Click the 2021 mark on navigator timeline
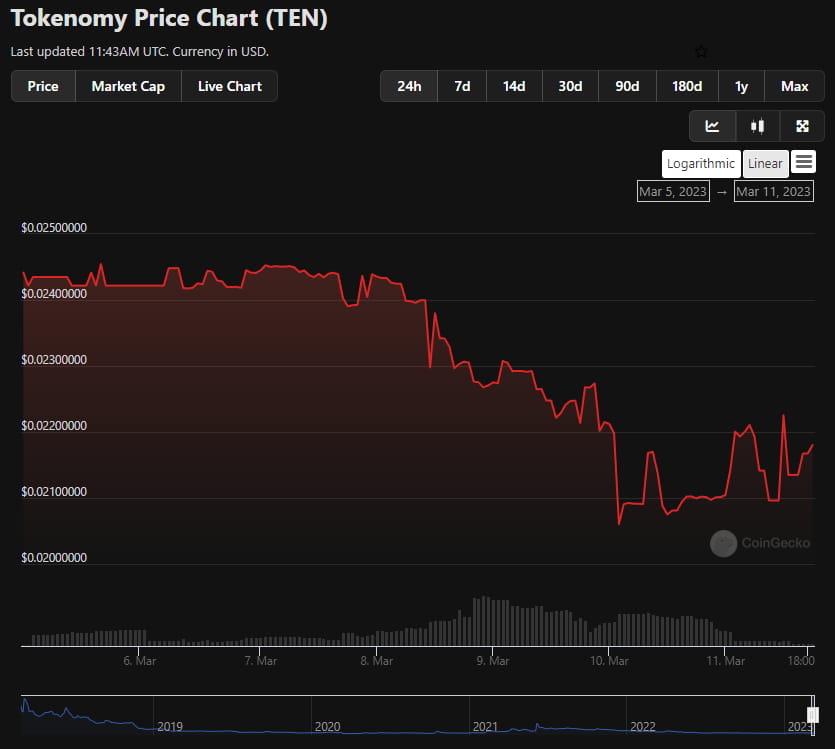Image resolution: width=835 pixels, height=749 pixels. pos(485,726)
